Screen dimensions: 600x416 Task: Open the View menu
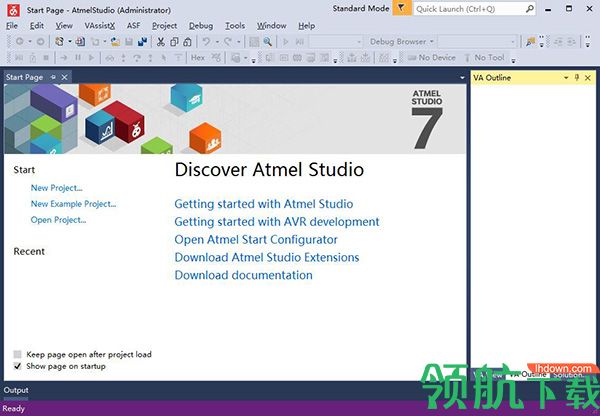(64, 26)
